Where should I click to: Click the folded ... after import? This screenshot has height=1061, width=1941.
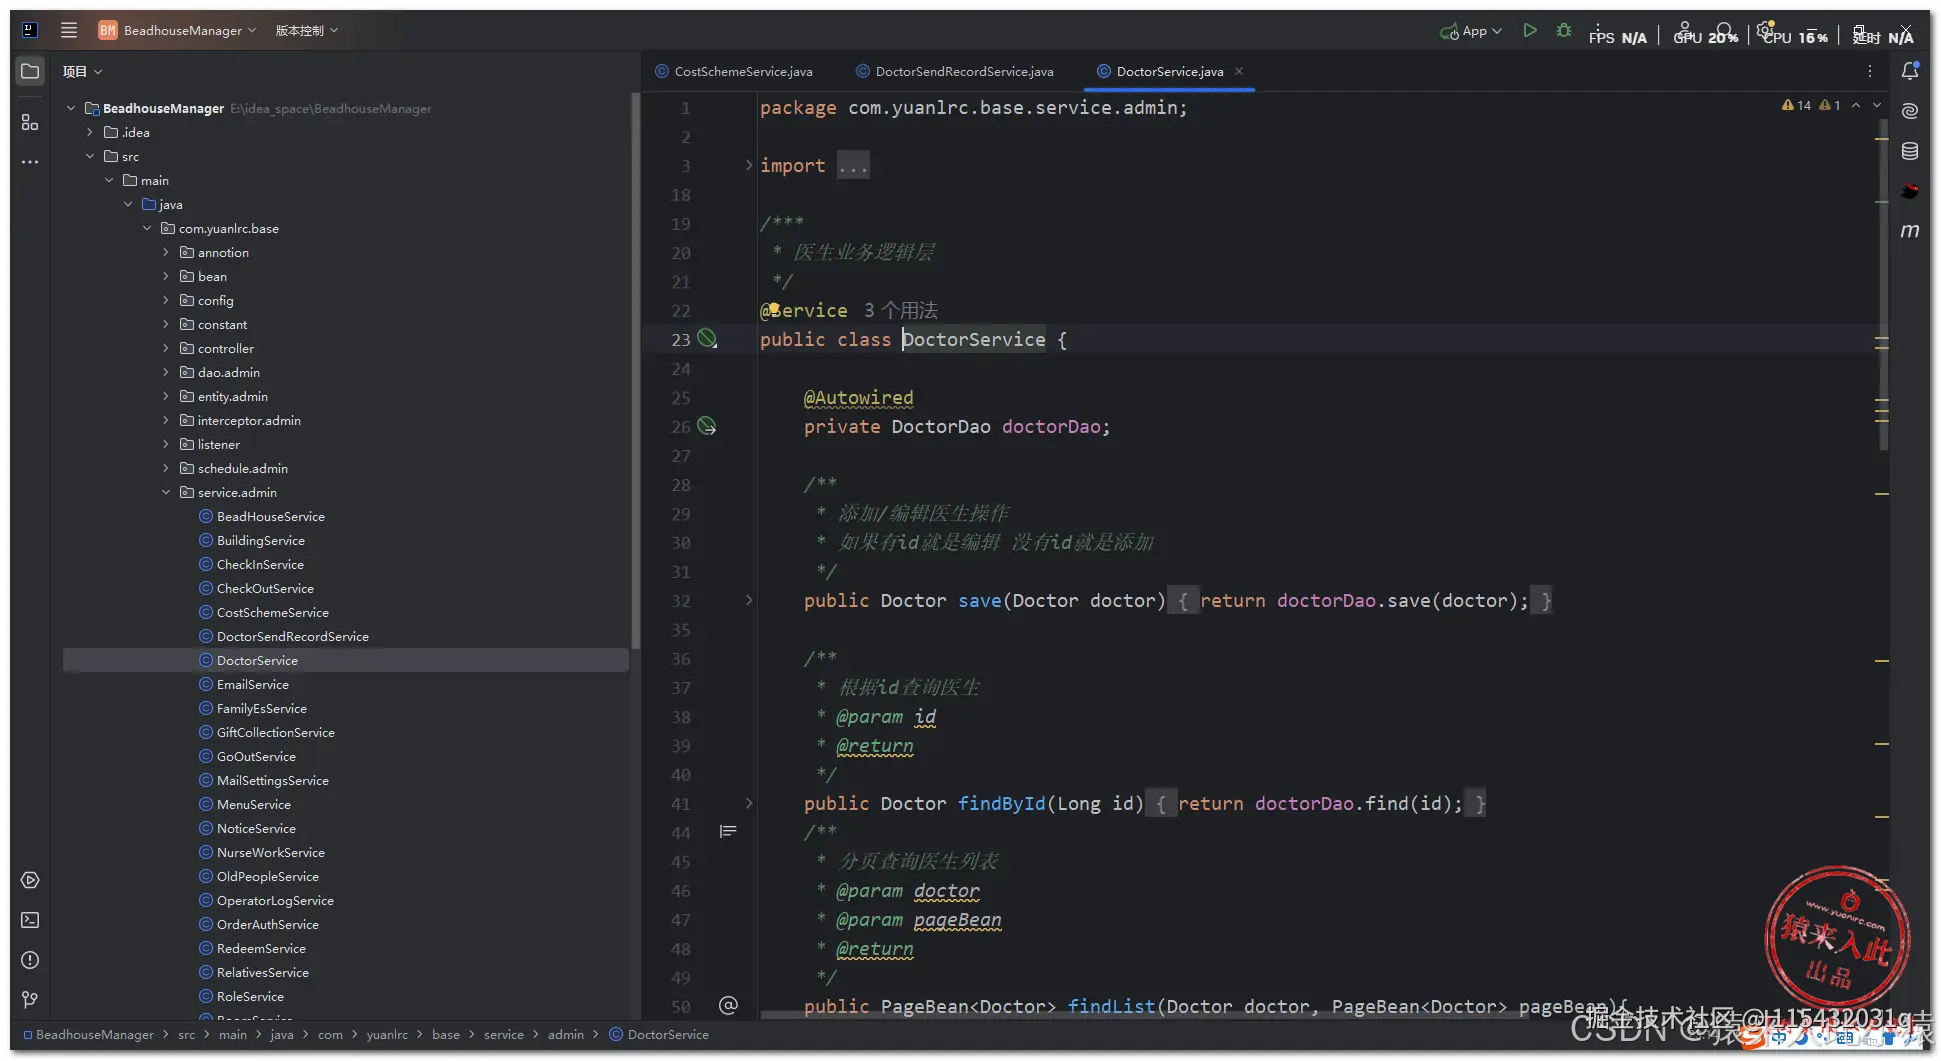click(x=853, y=165)
